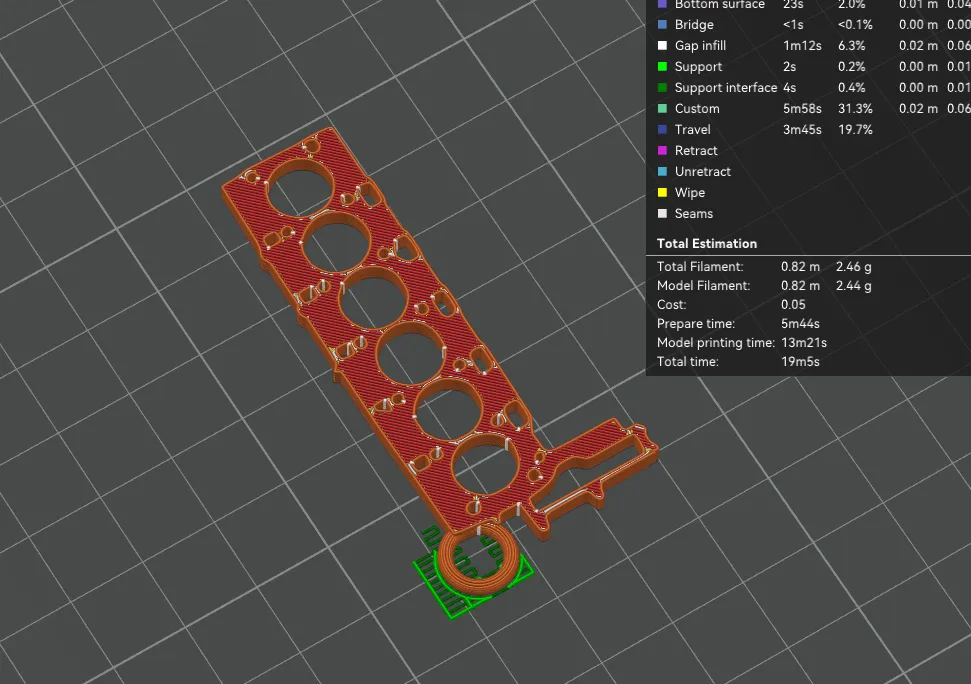Viewport: 971px width, 684px height.
Task: Click the Model Filament weight 2.44 g
Action: pyautogui.click(x=853, y=286)
